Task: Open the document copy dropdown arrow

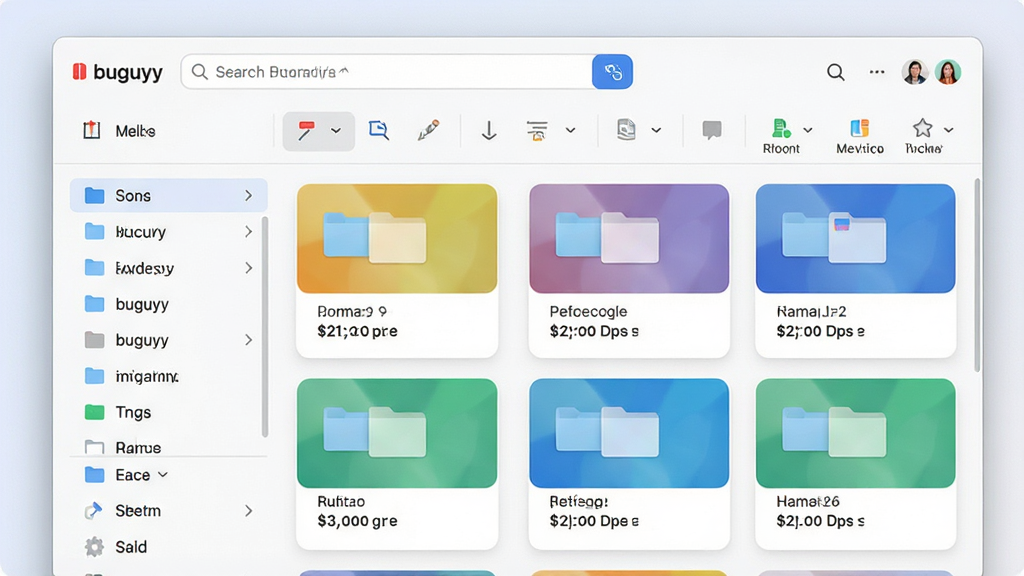Action: pyautogui.click(x=656, y=131)
